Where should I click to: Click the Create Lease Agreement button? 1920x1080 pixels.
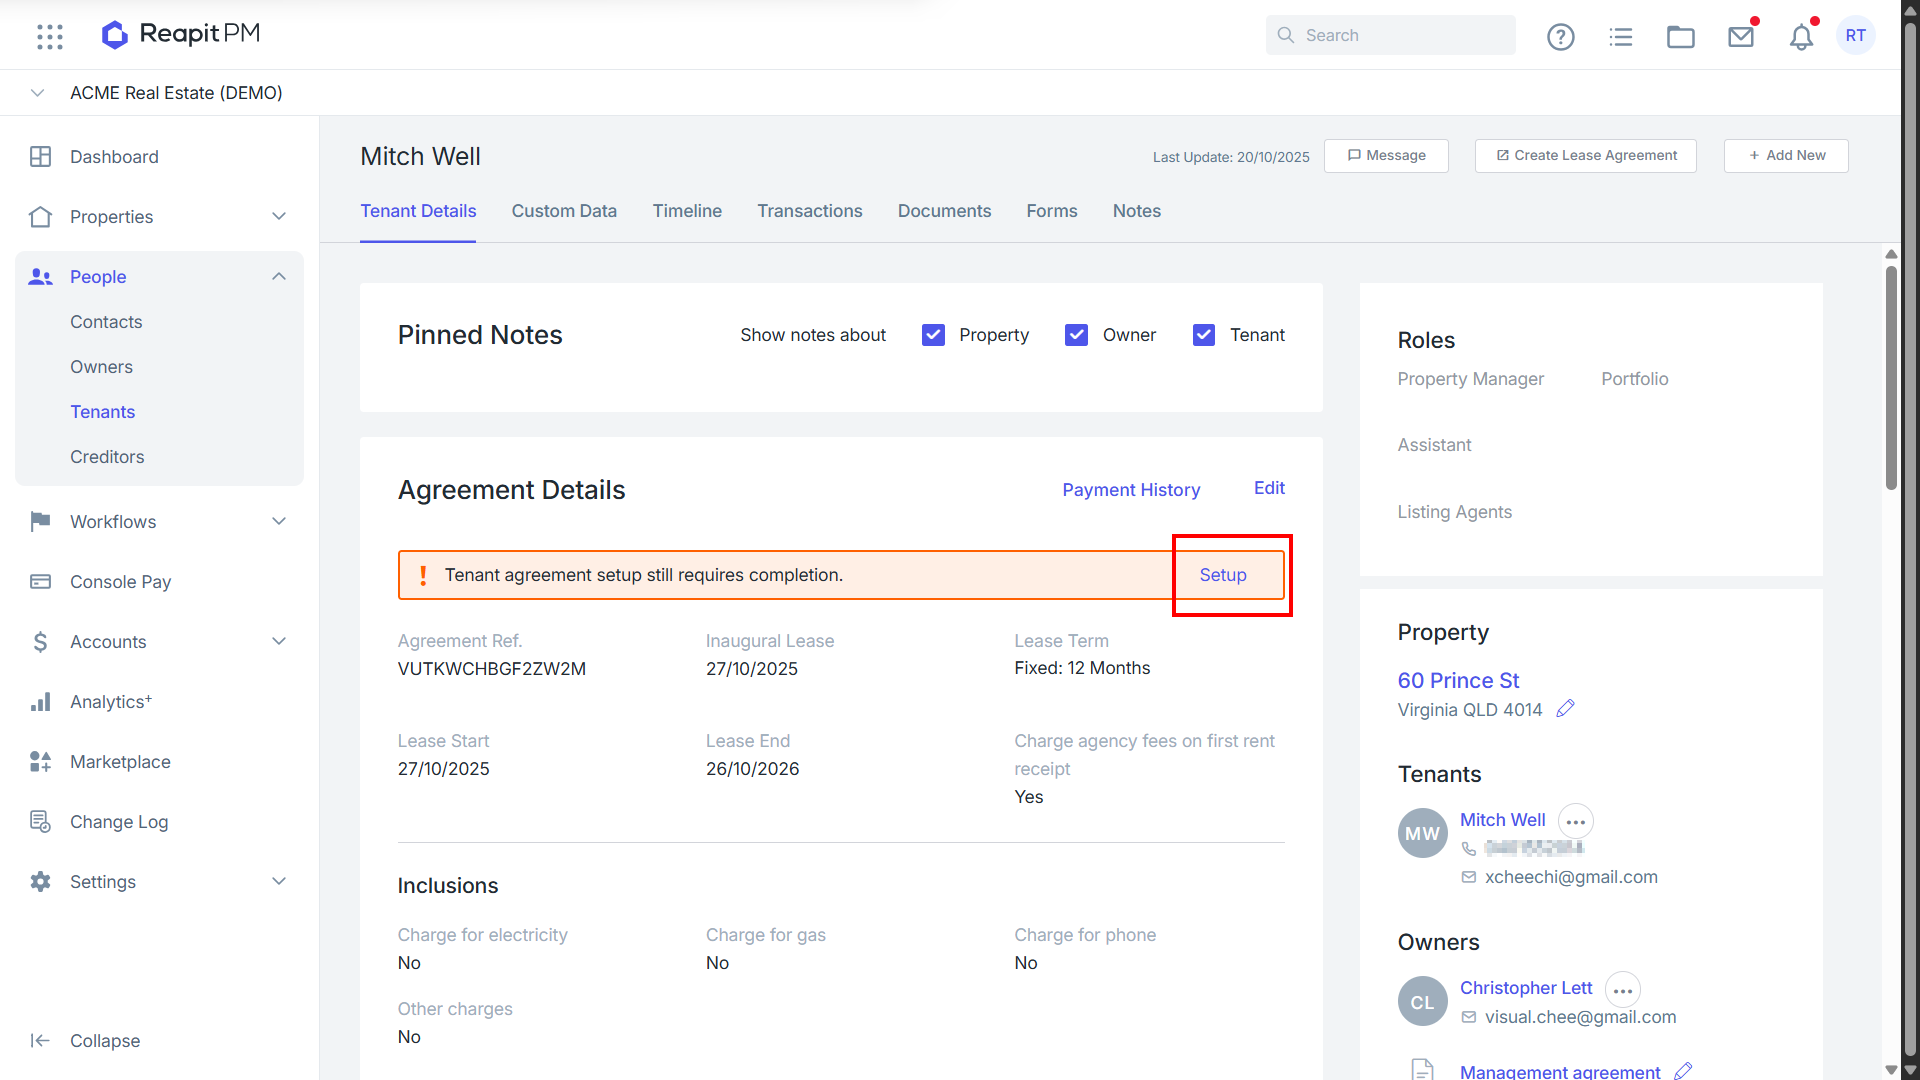pyautogui.click(x=1586, y=156)
